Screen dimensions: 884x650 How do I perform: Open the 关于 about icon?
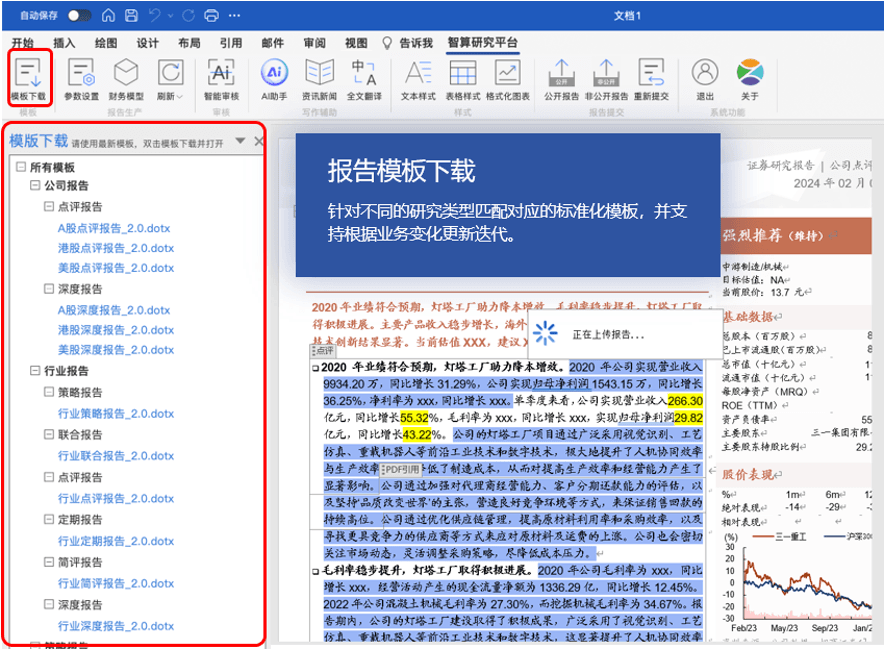click(x=750, y=73)
